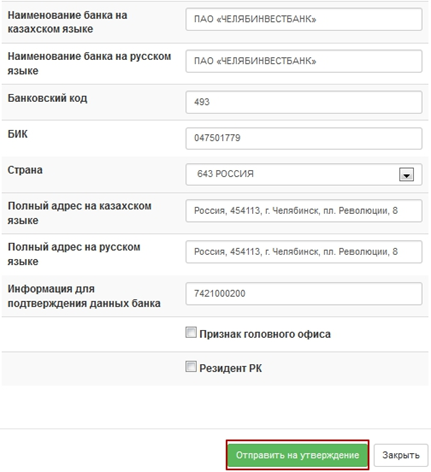Viewport: 431px width, 472px height.
Task: Click the Резидент РК label text
Action: point(231,368)
